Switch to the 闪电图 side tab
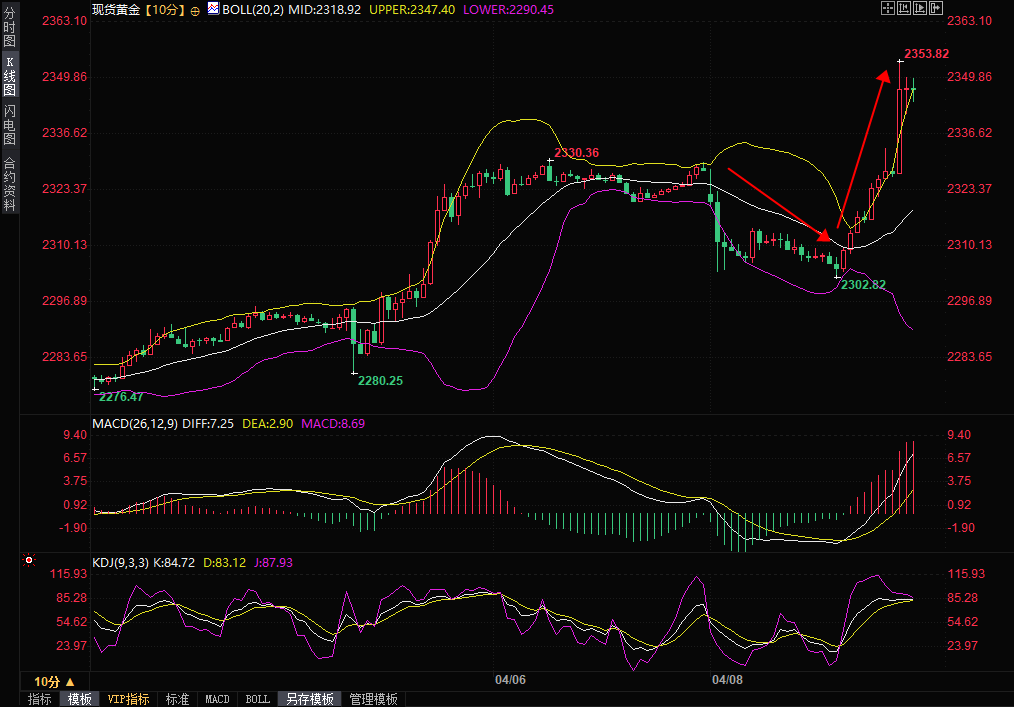The image size is (1014, 707). coord(9,124)
